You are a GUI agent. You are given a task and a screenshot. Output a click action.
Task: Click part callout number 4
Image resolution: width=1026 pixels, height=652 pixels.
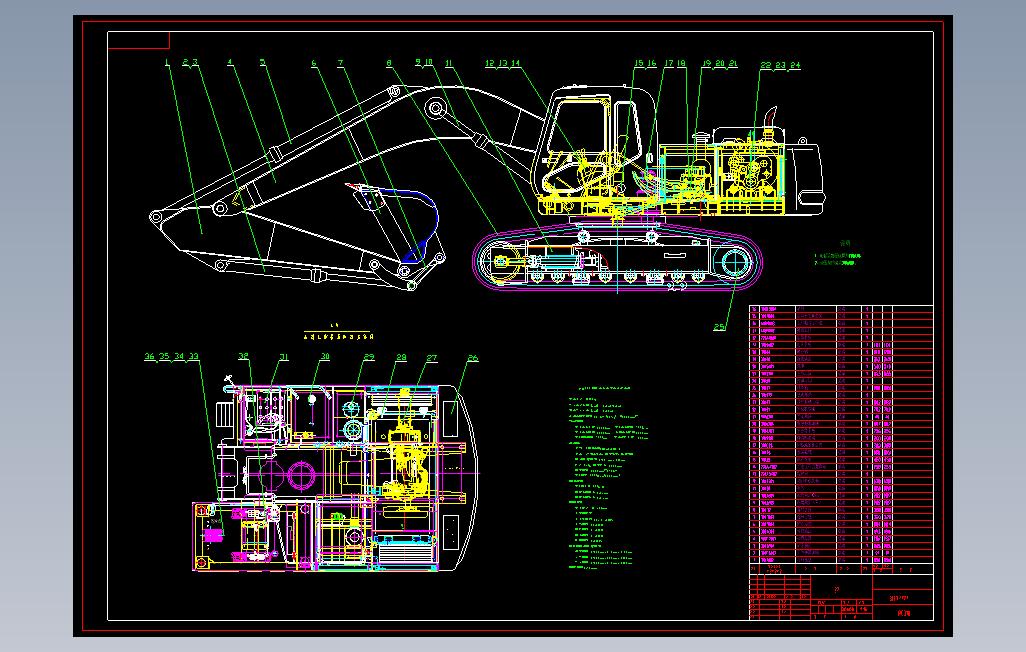[x=230, y=62]
